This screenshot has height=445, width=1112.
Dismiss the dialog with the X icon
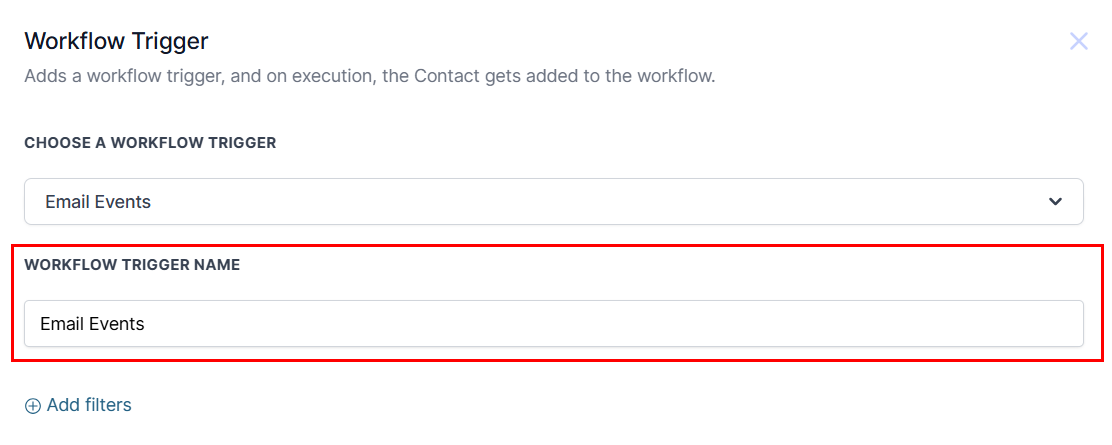1078,41
